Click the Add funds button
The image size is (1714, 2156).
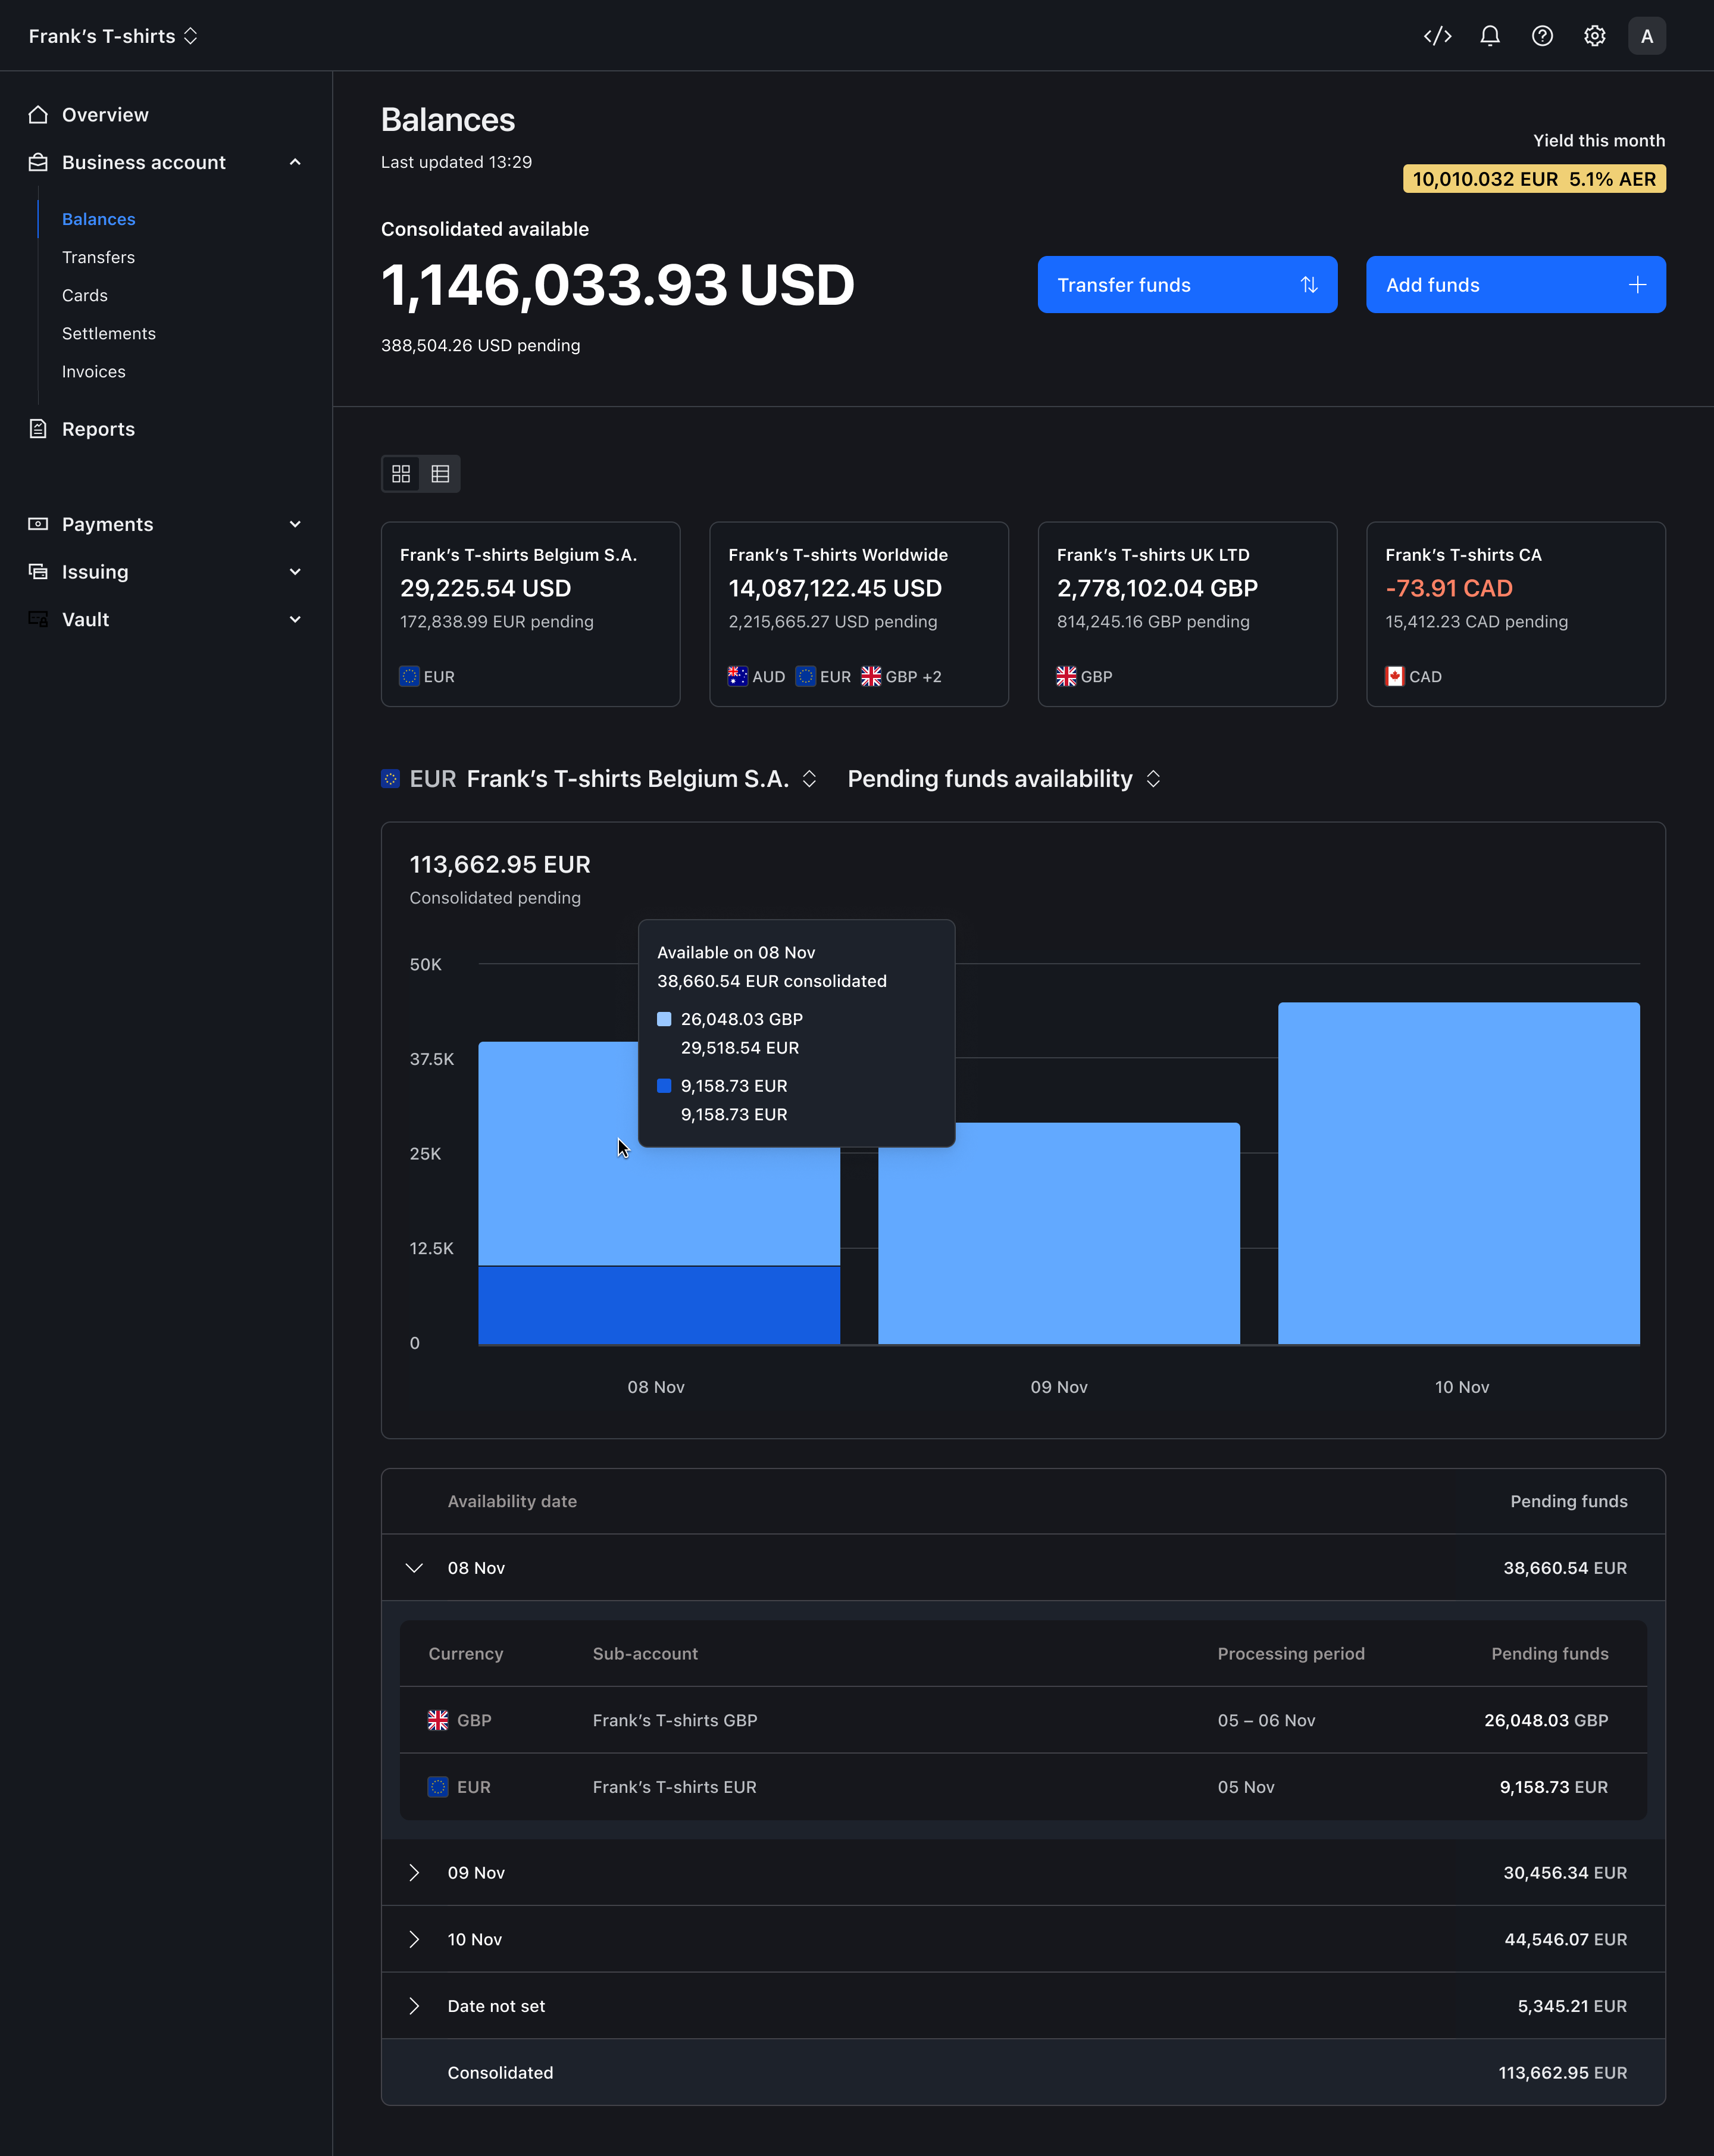(x=1515, y=285)
